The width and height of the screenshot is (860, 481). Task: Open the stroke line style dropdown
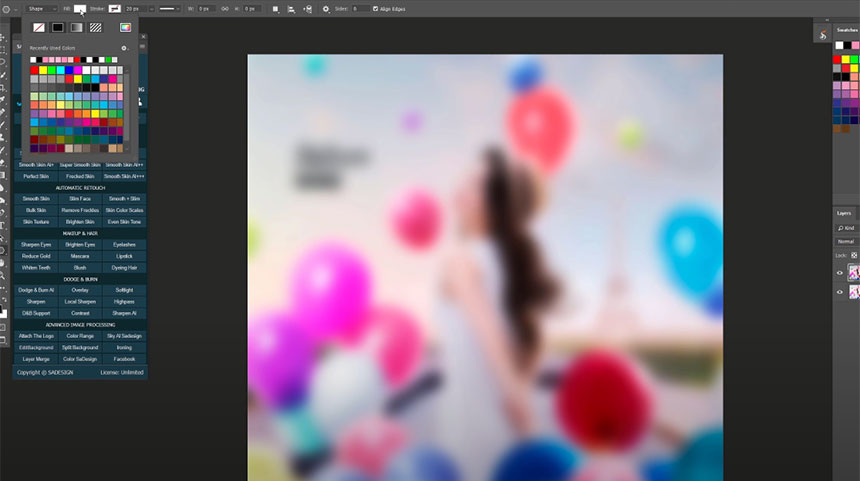coord(169,9)
